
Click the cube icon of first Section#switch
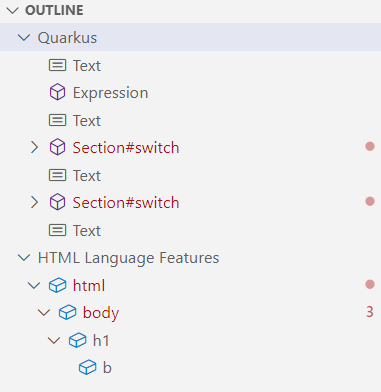click(57, 147)
